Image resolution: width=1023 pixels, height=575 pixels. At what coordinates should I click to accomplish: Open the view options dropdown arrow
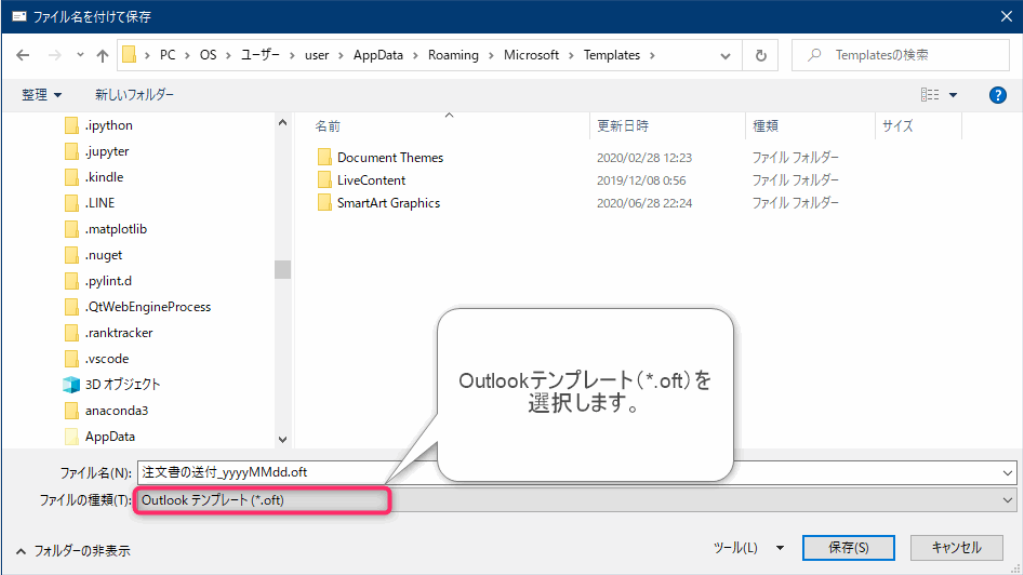pos(953,95)
